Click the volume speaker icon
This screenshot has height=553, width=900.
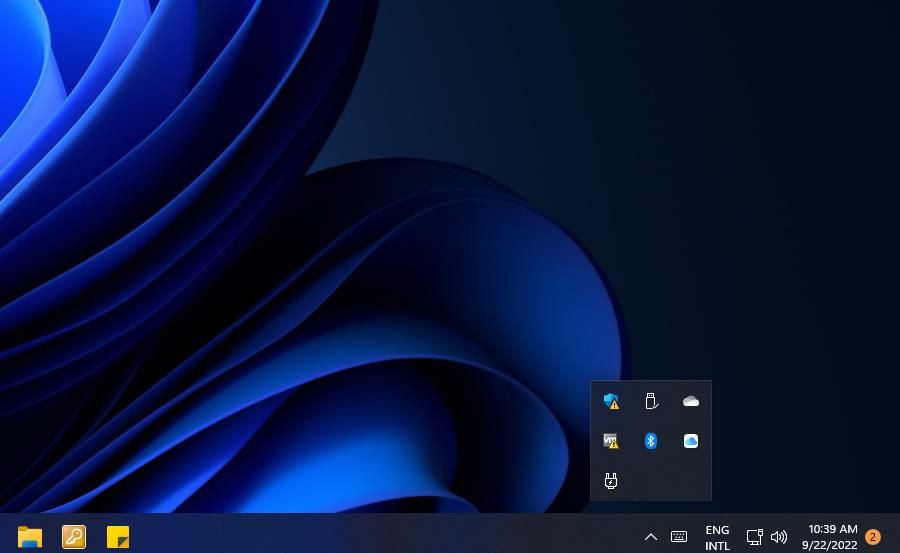point(778,537)
